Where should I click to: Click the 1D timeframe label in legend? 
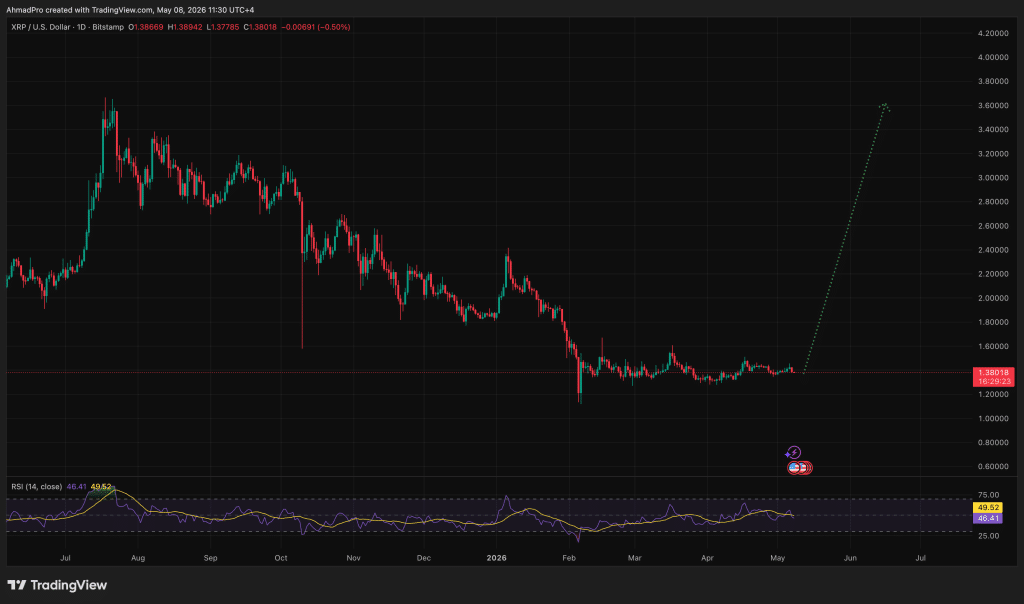click(82, 27)
